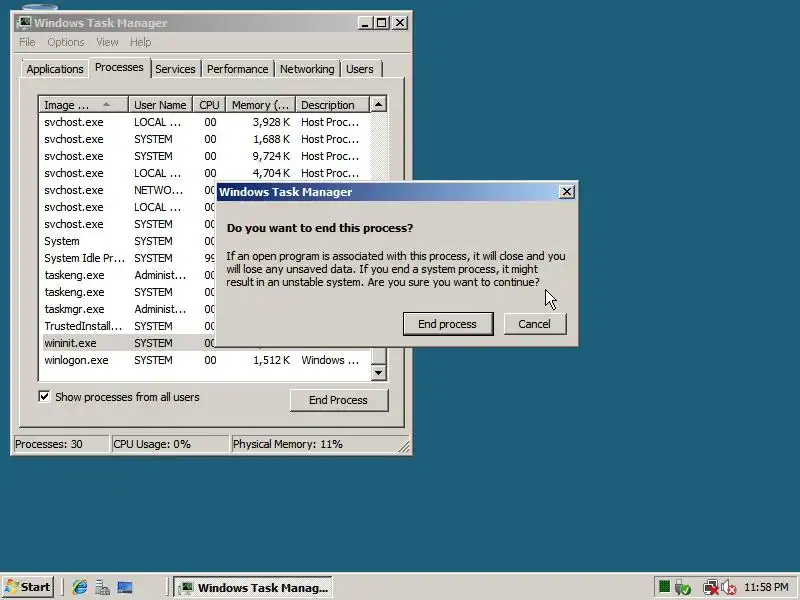
Task: Select the svchost.exe row using 1,688 K
Action: [x=206, y=139]
